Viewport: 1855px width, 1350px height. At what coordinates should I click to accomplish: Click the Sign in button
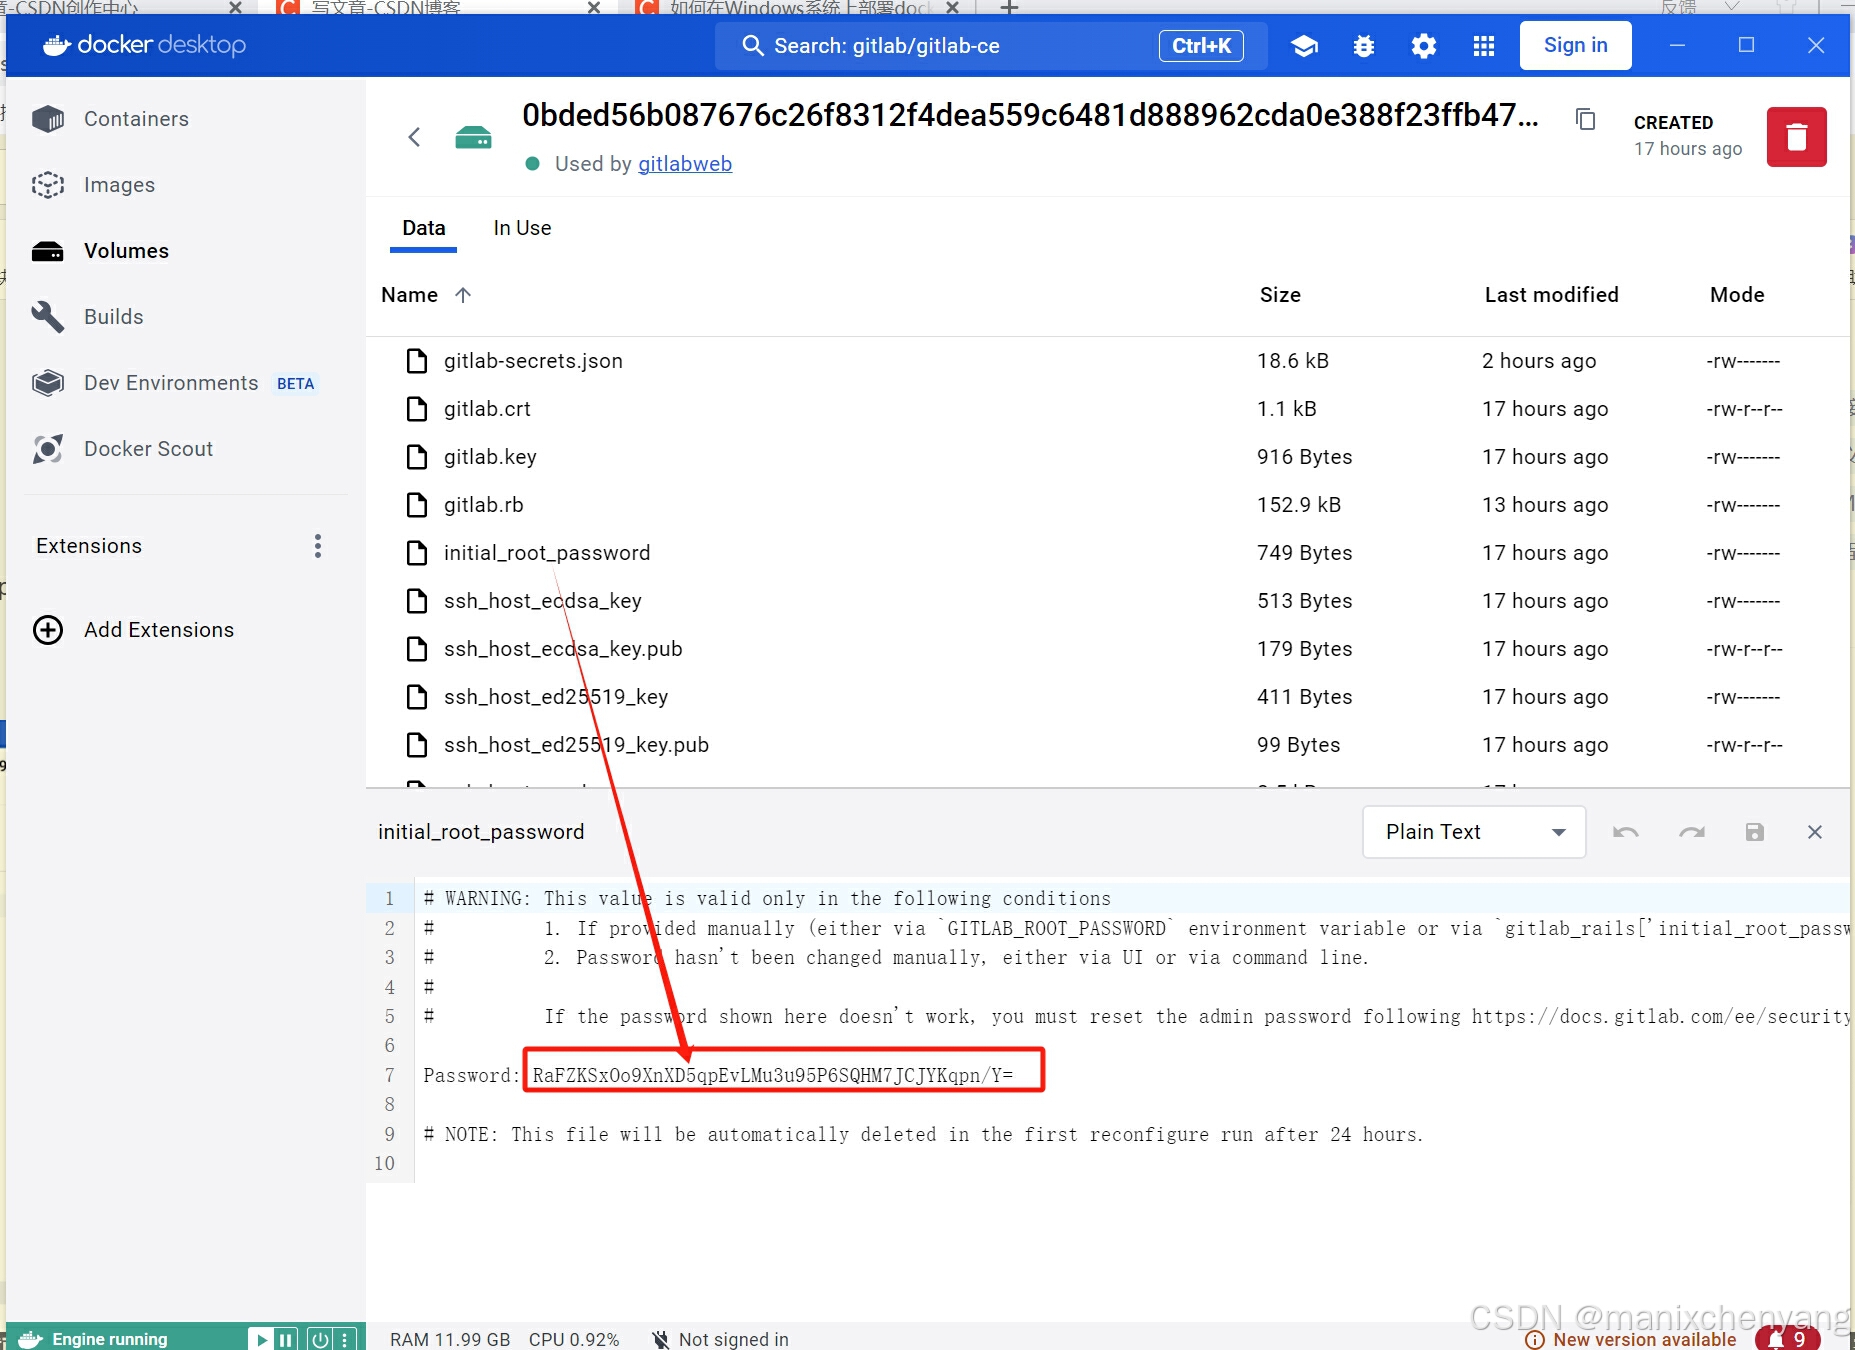tap(1575, 45)
